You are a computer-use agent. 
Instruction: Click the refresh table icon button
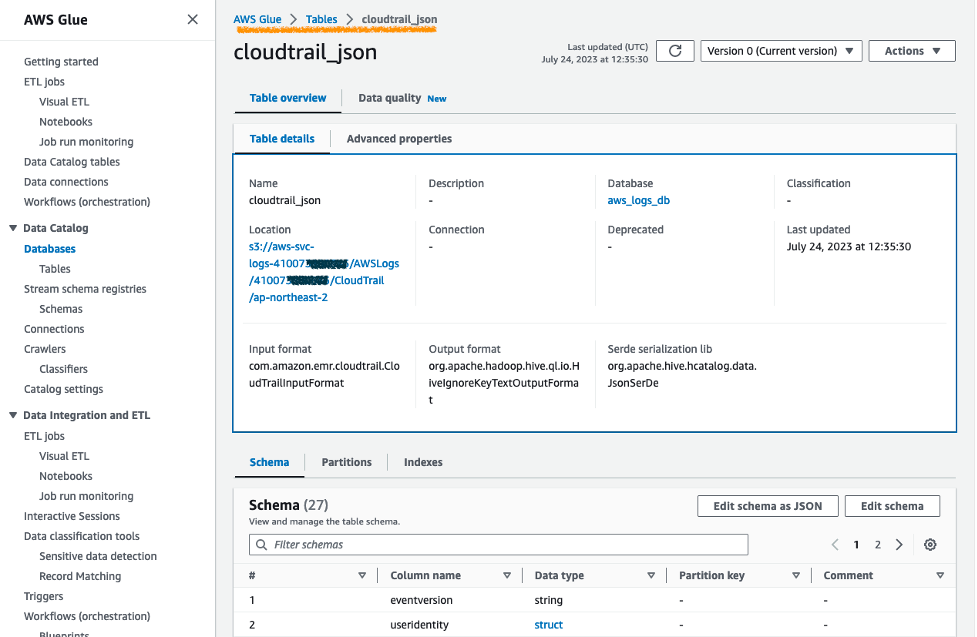tap(675, 51)
